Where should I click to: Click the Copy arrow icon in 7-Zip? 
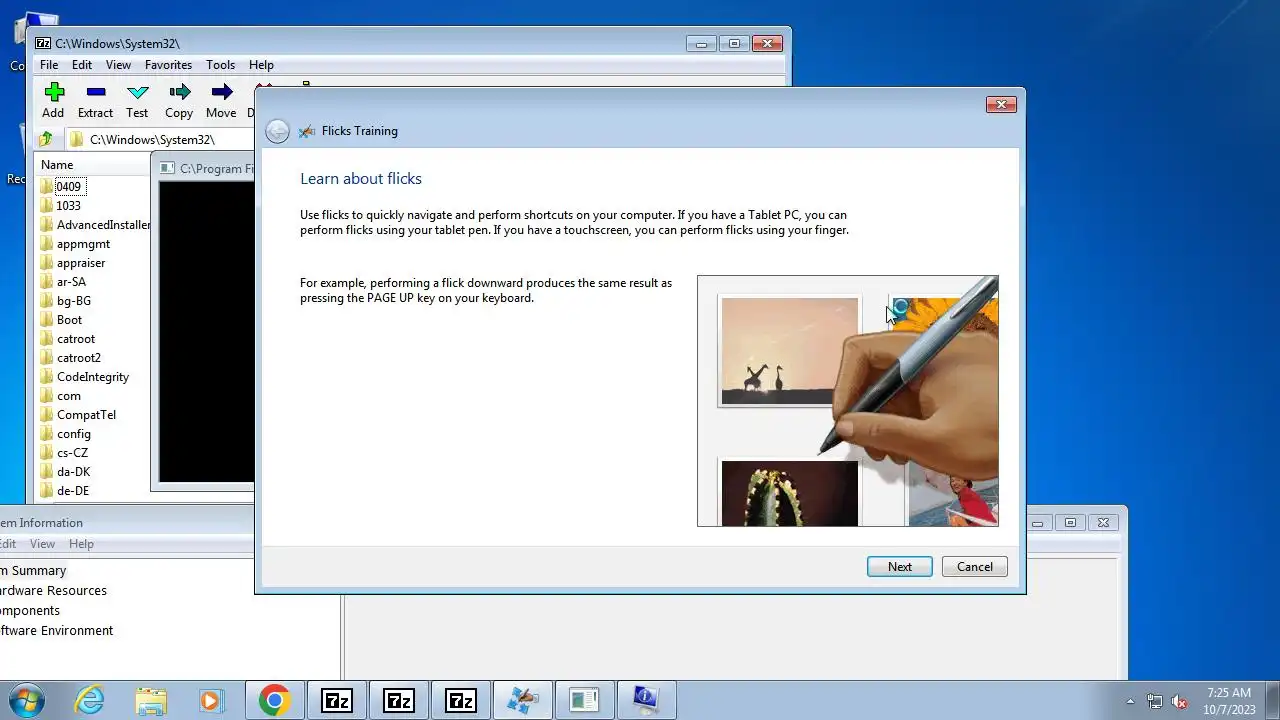click(x=180, y=92)
